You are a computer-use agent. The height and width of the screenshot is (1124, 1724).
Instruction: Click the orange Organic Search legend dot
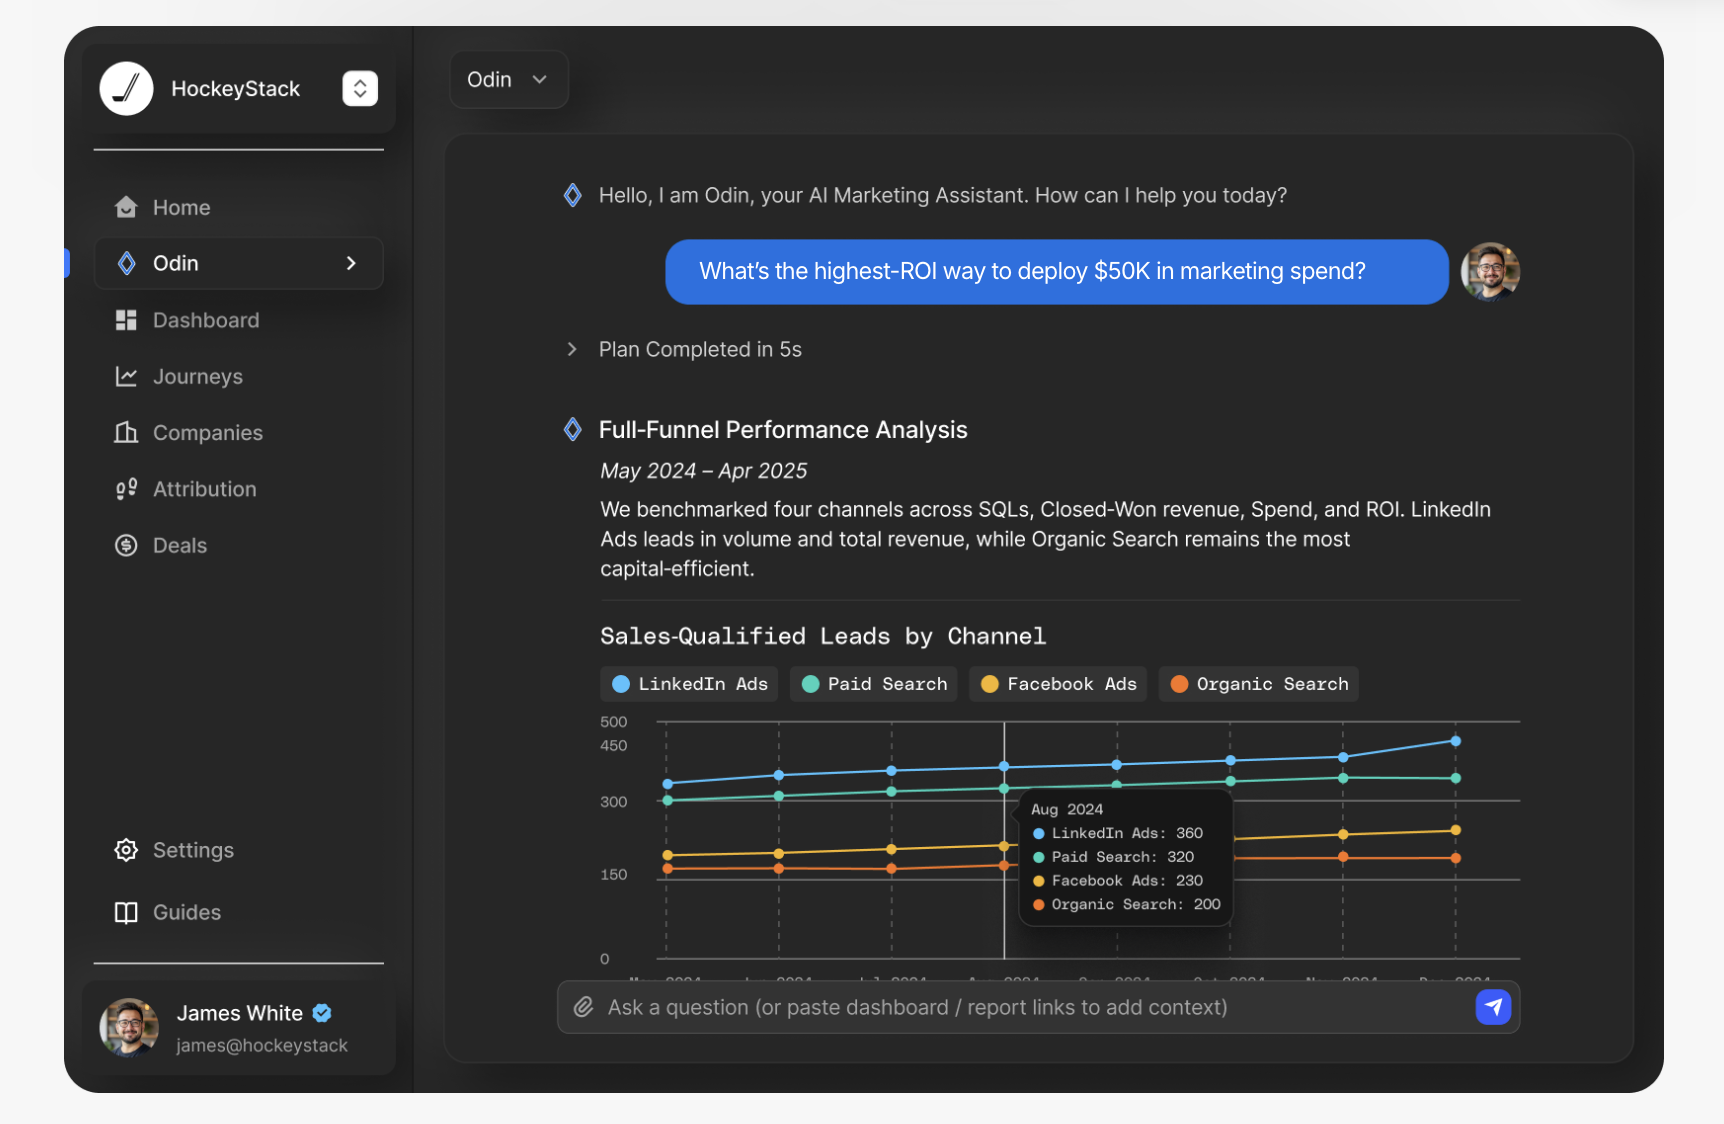pyautogui.click(x=1180, y=684)
